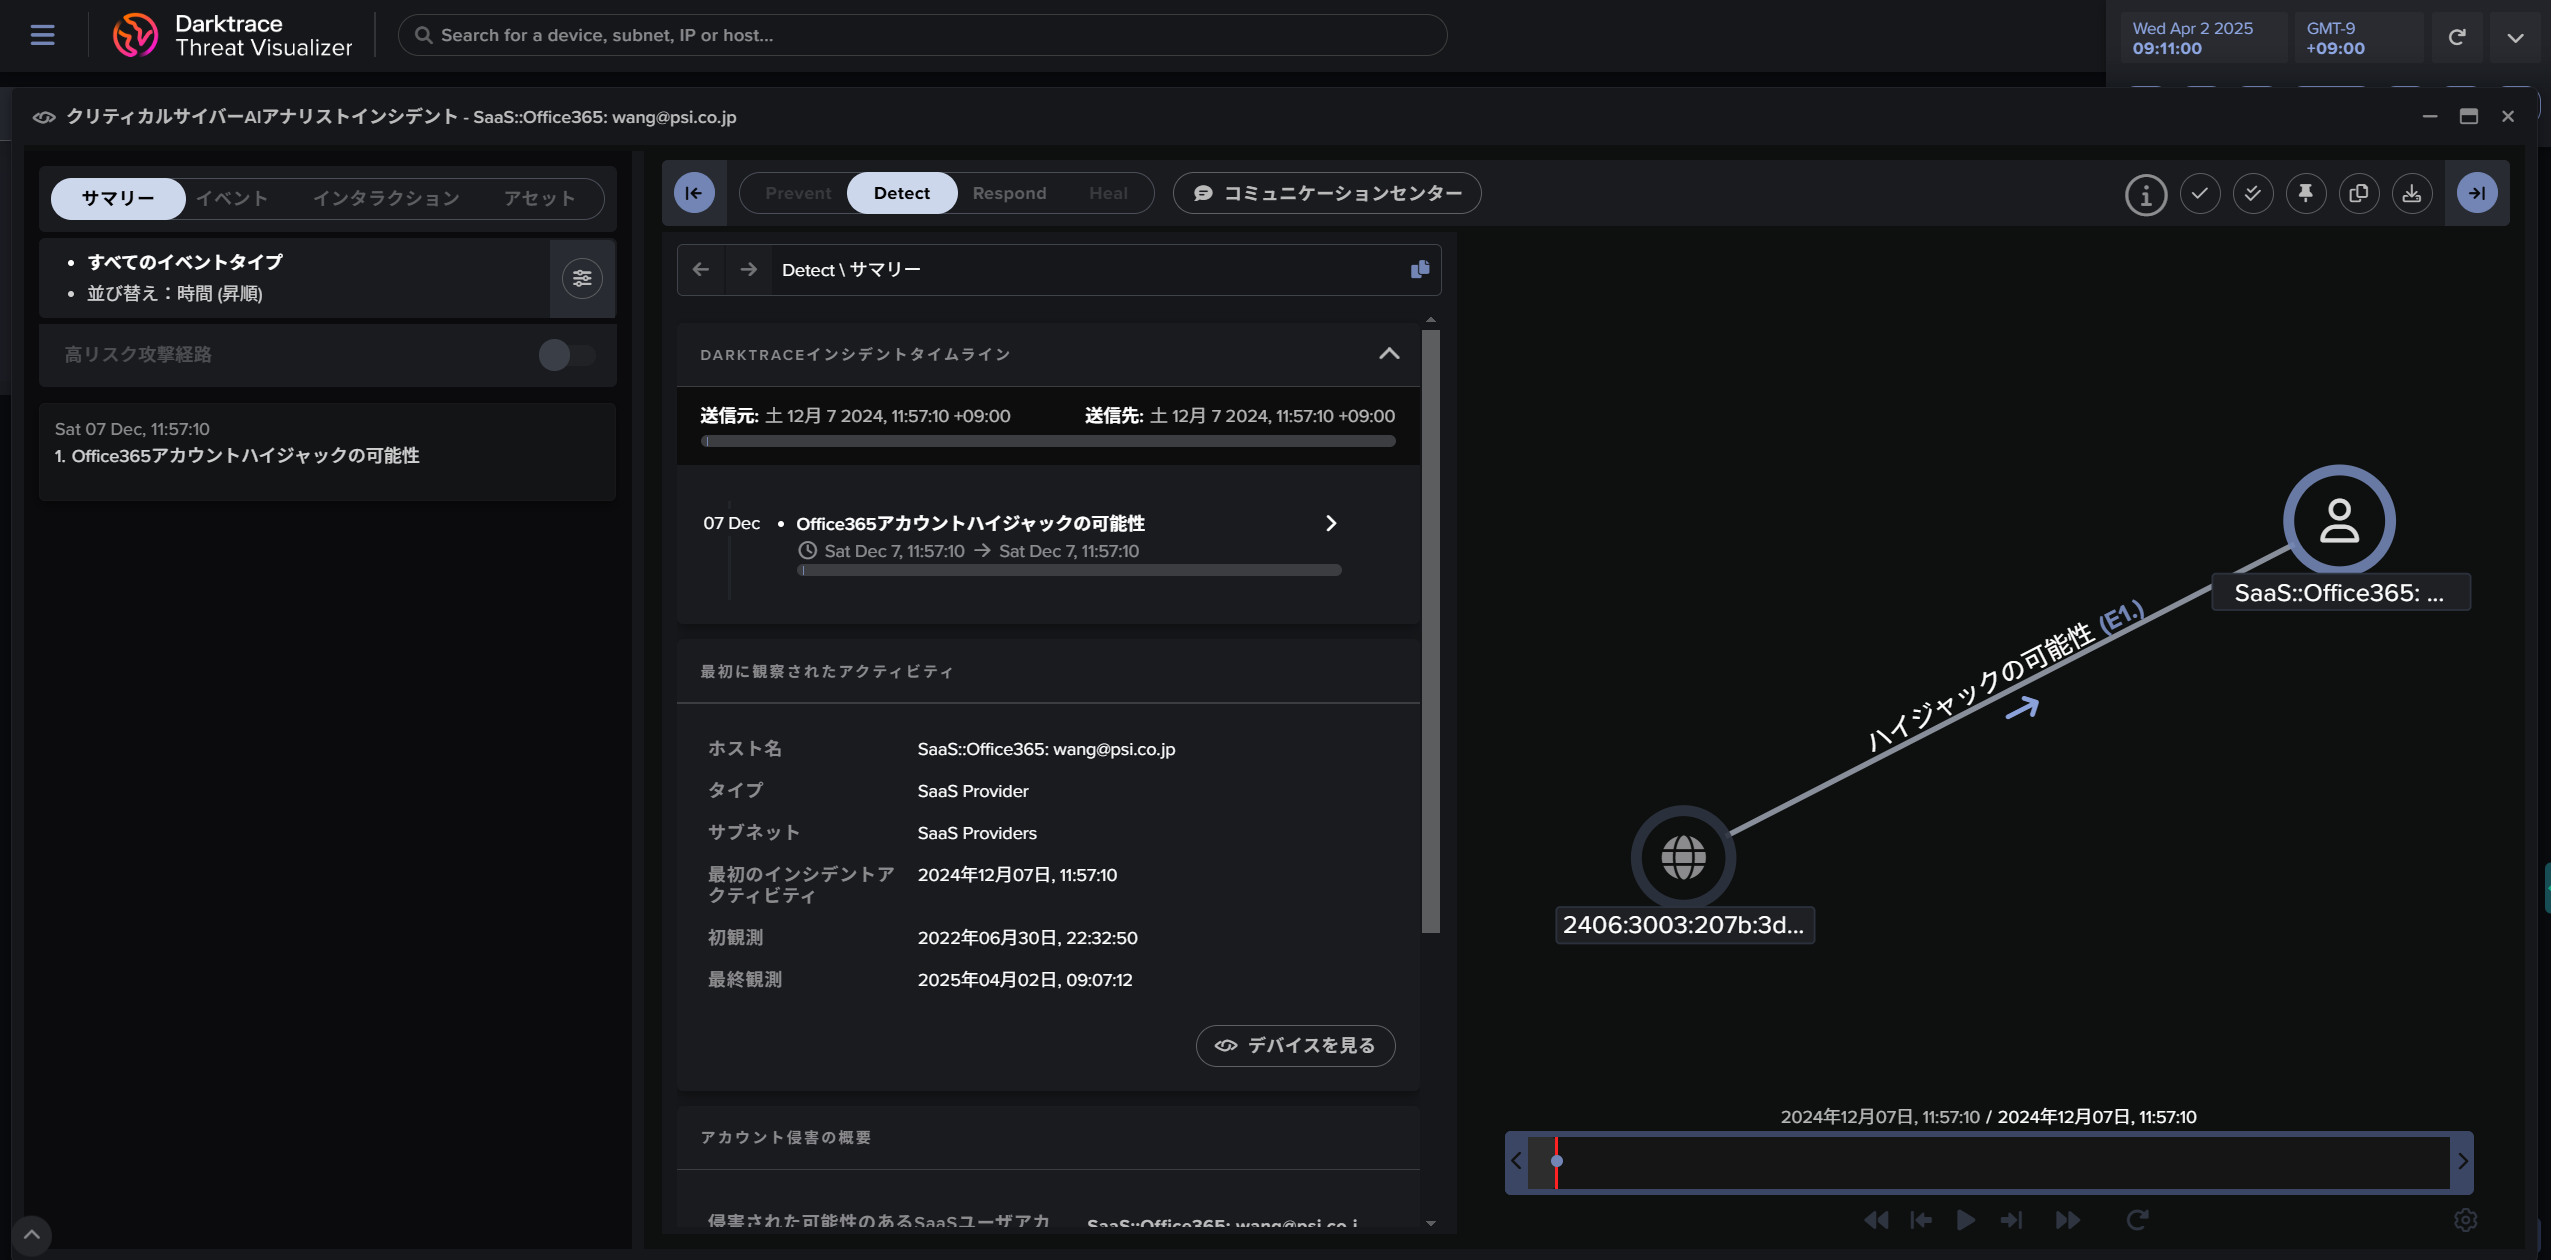Open コミュニケーションセンター

[1327, 193]
